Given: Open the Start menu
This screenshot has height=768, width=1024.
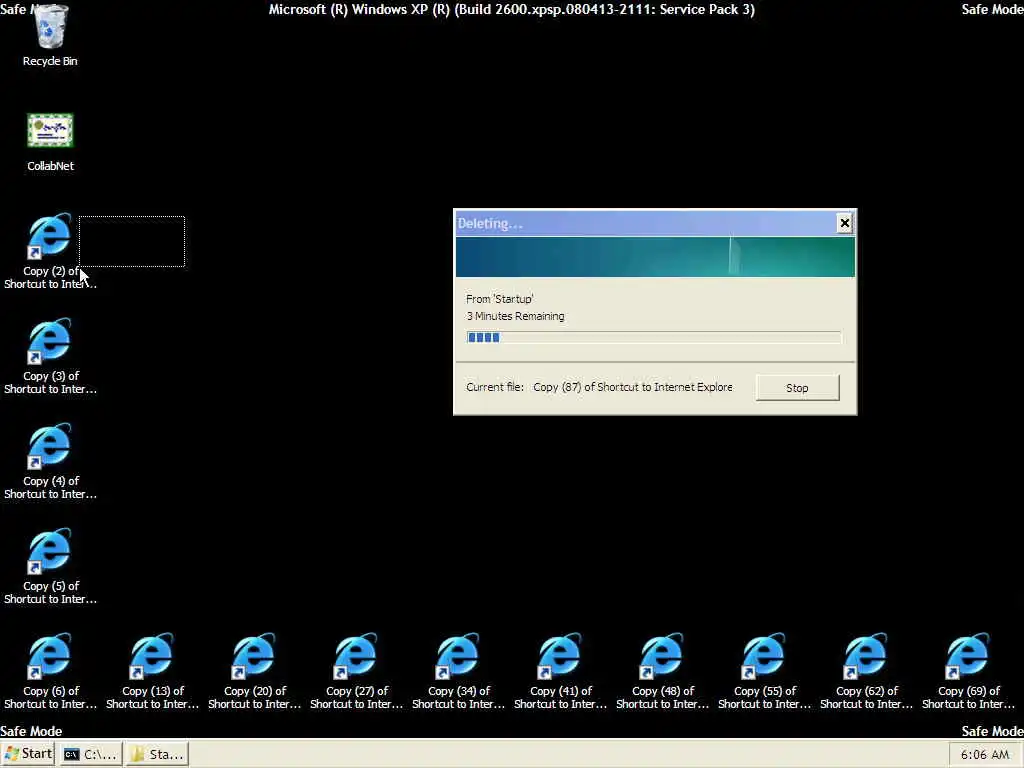Looking at the screenshot, I should (x=29, y=754).
